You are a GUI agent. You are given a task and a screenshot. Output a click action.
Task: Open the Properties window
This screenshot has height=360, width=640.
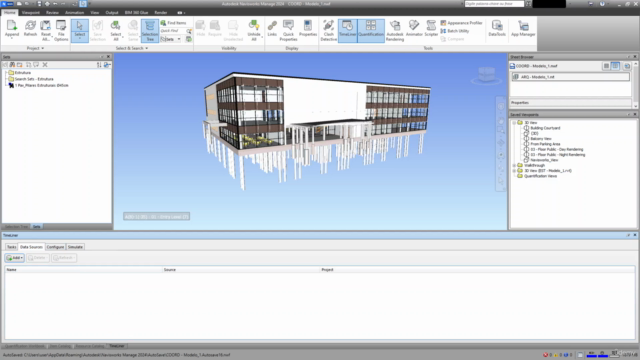308,29
